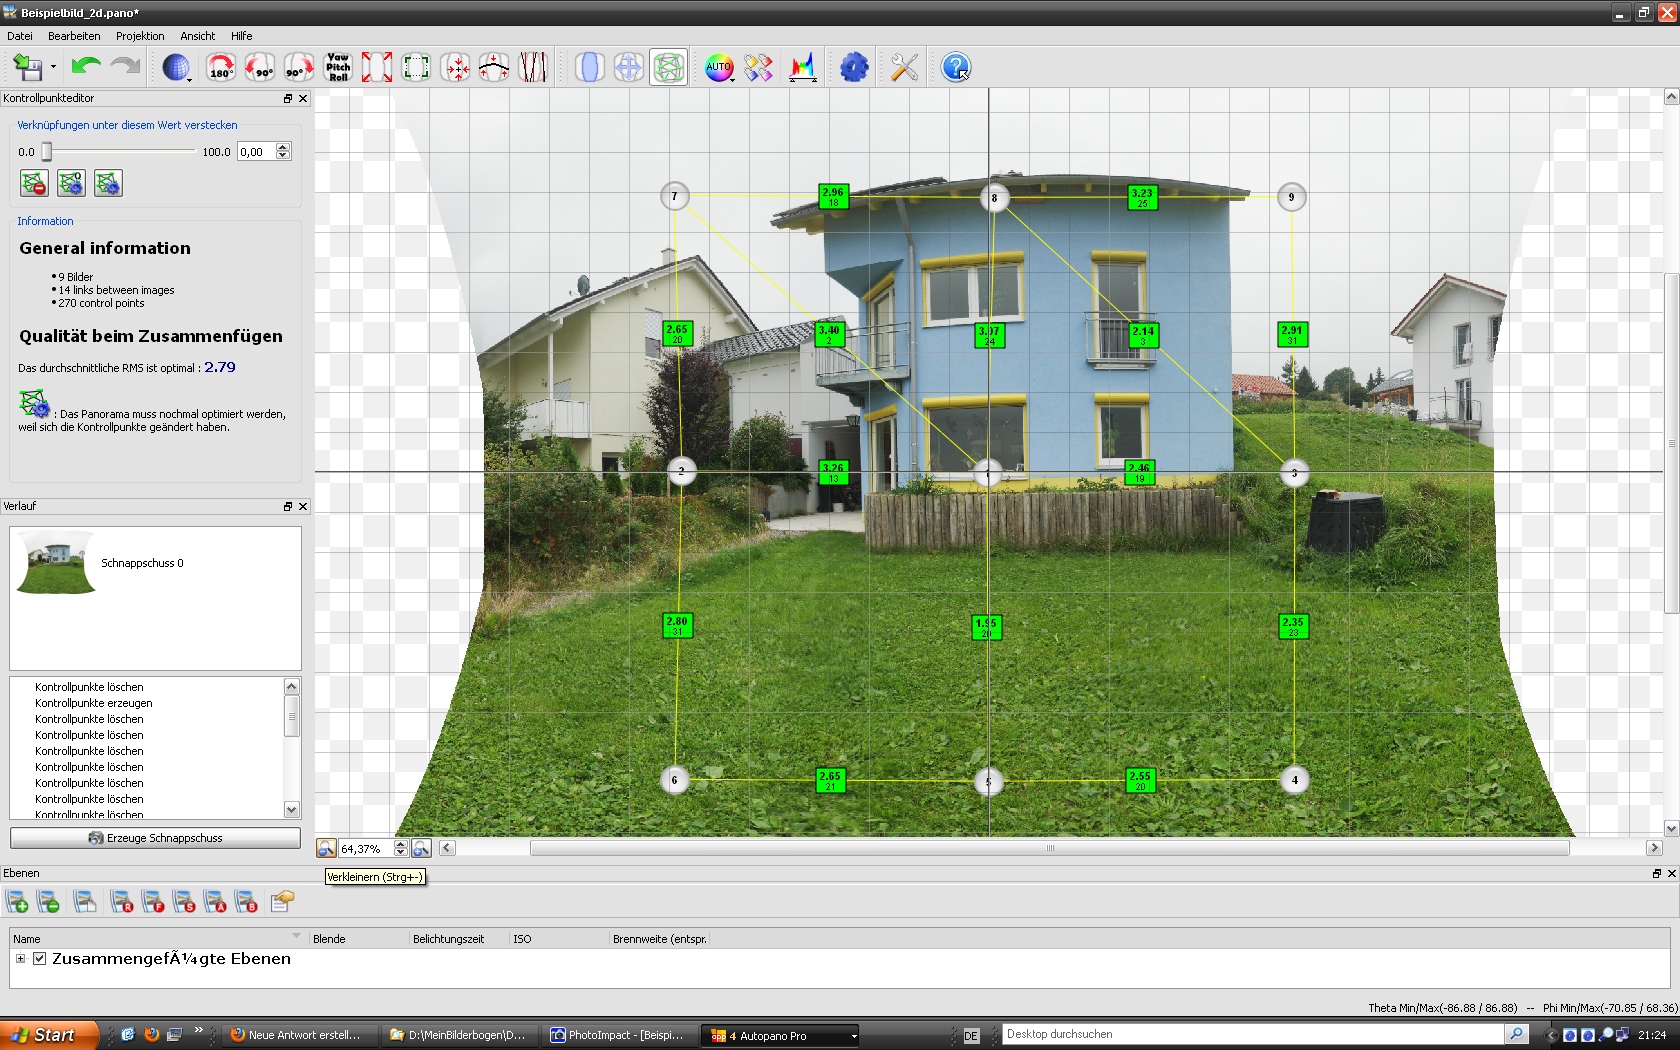Click the remove layer icon with minus
Screen dimensions: 1680x1050
pos(48,902)
